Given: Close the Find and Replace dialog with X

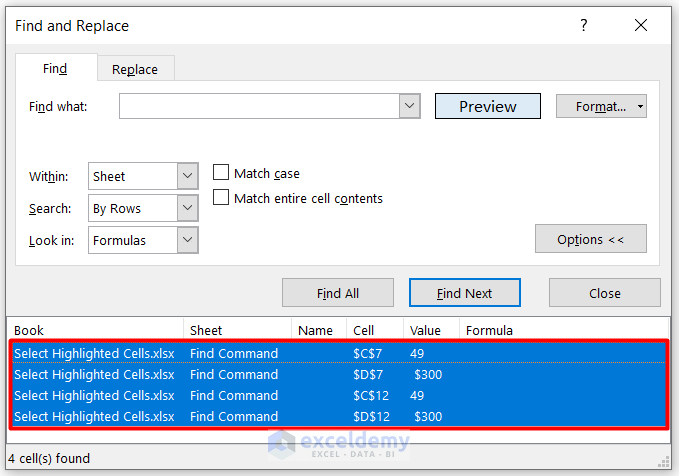Looking at the screenshot, I should pyautogui.click(x=641, y=26).
